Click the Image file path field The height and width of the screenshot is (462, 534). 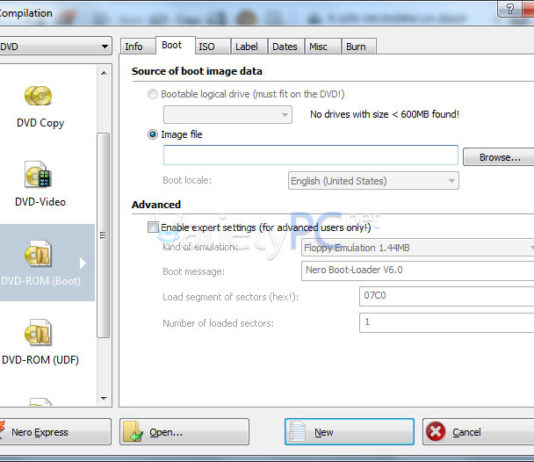[311, 155]
